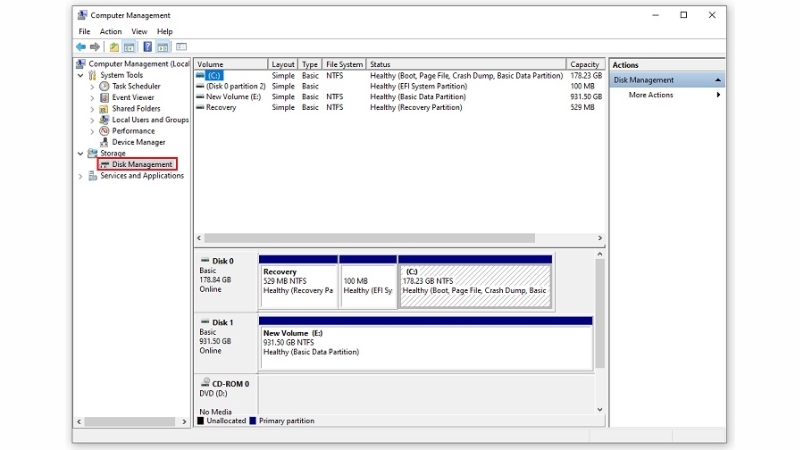
Task: Select Event Viewer in the sidebar
Action: click(133, 98)
